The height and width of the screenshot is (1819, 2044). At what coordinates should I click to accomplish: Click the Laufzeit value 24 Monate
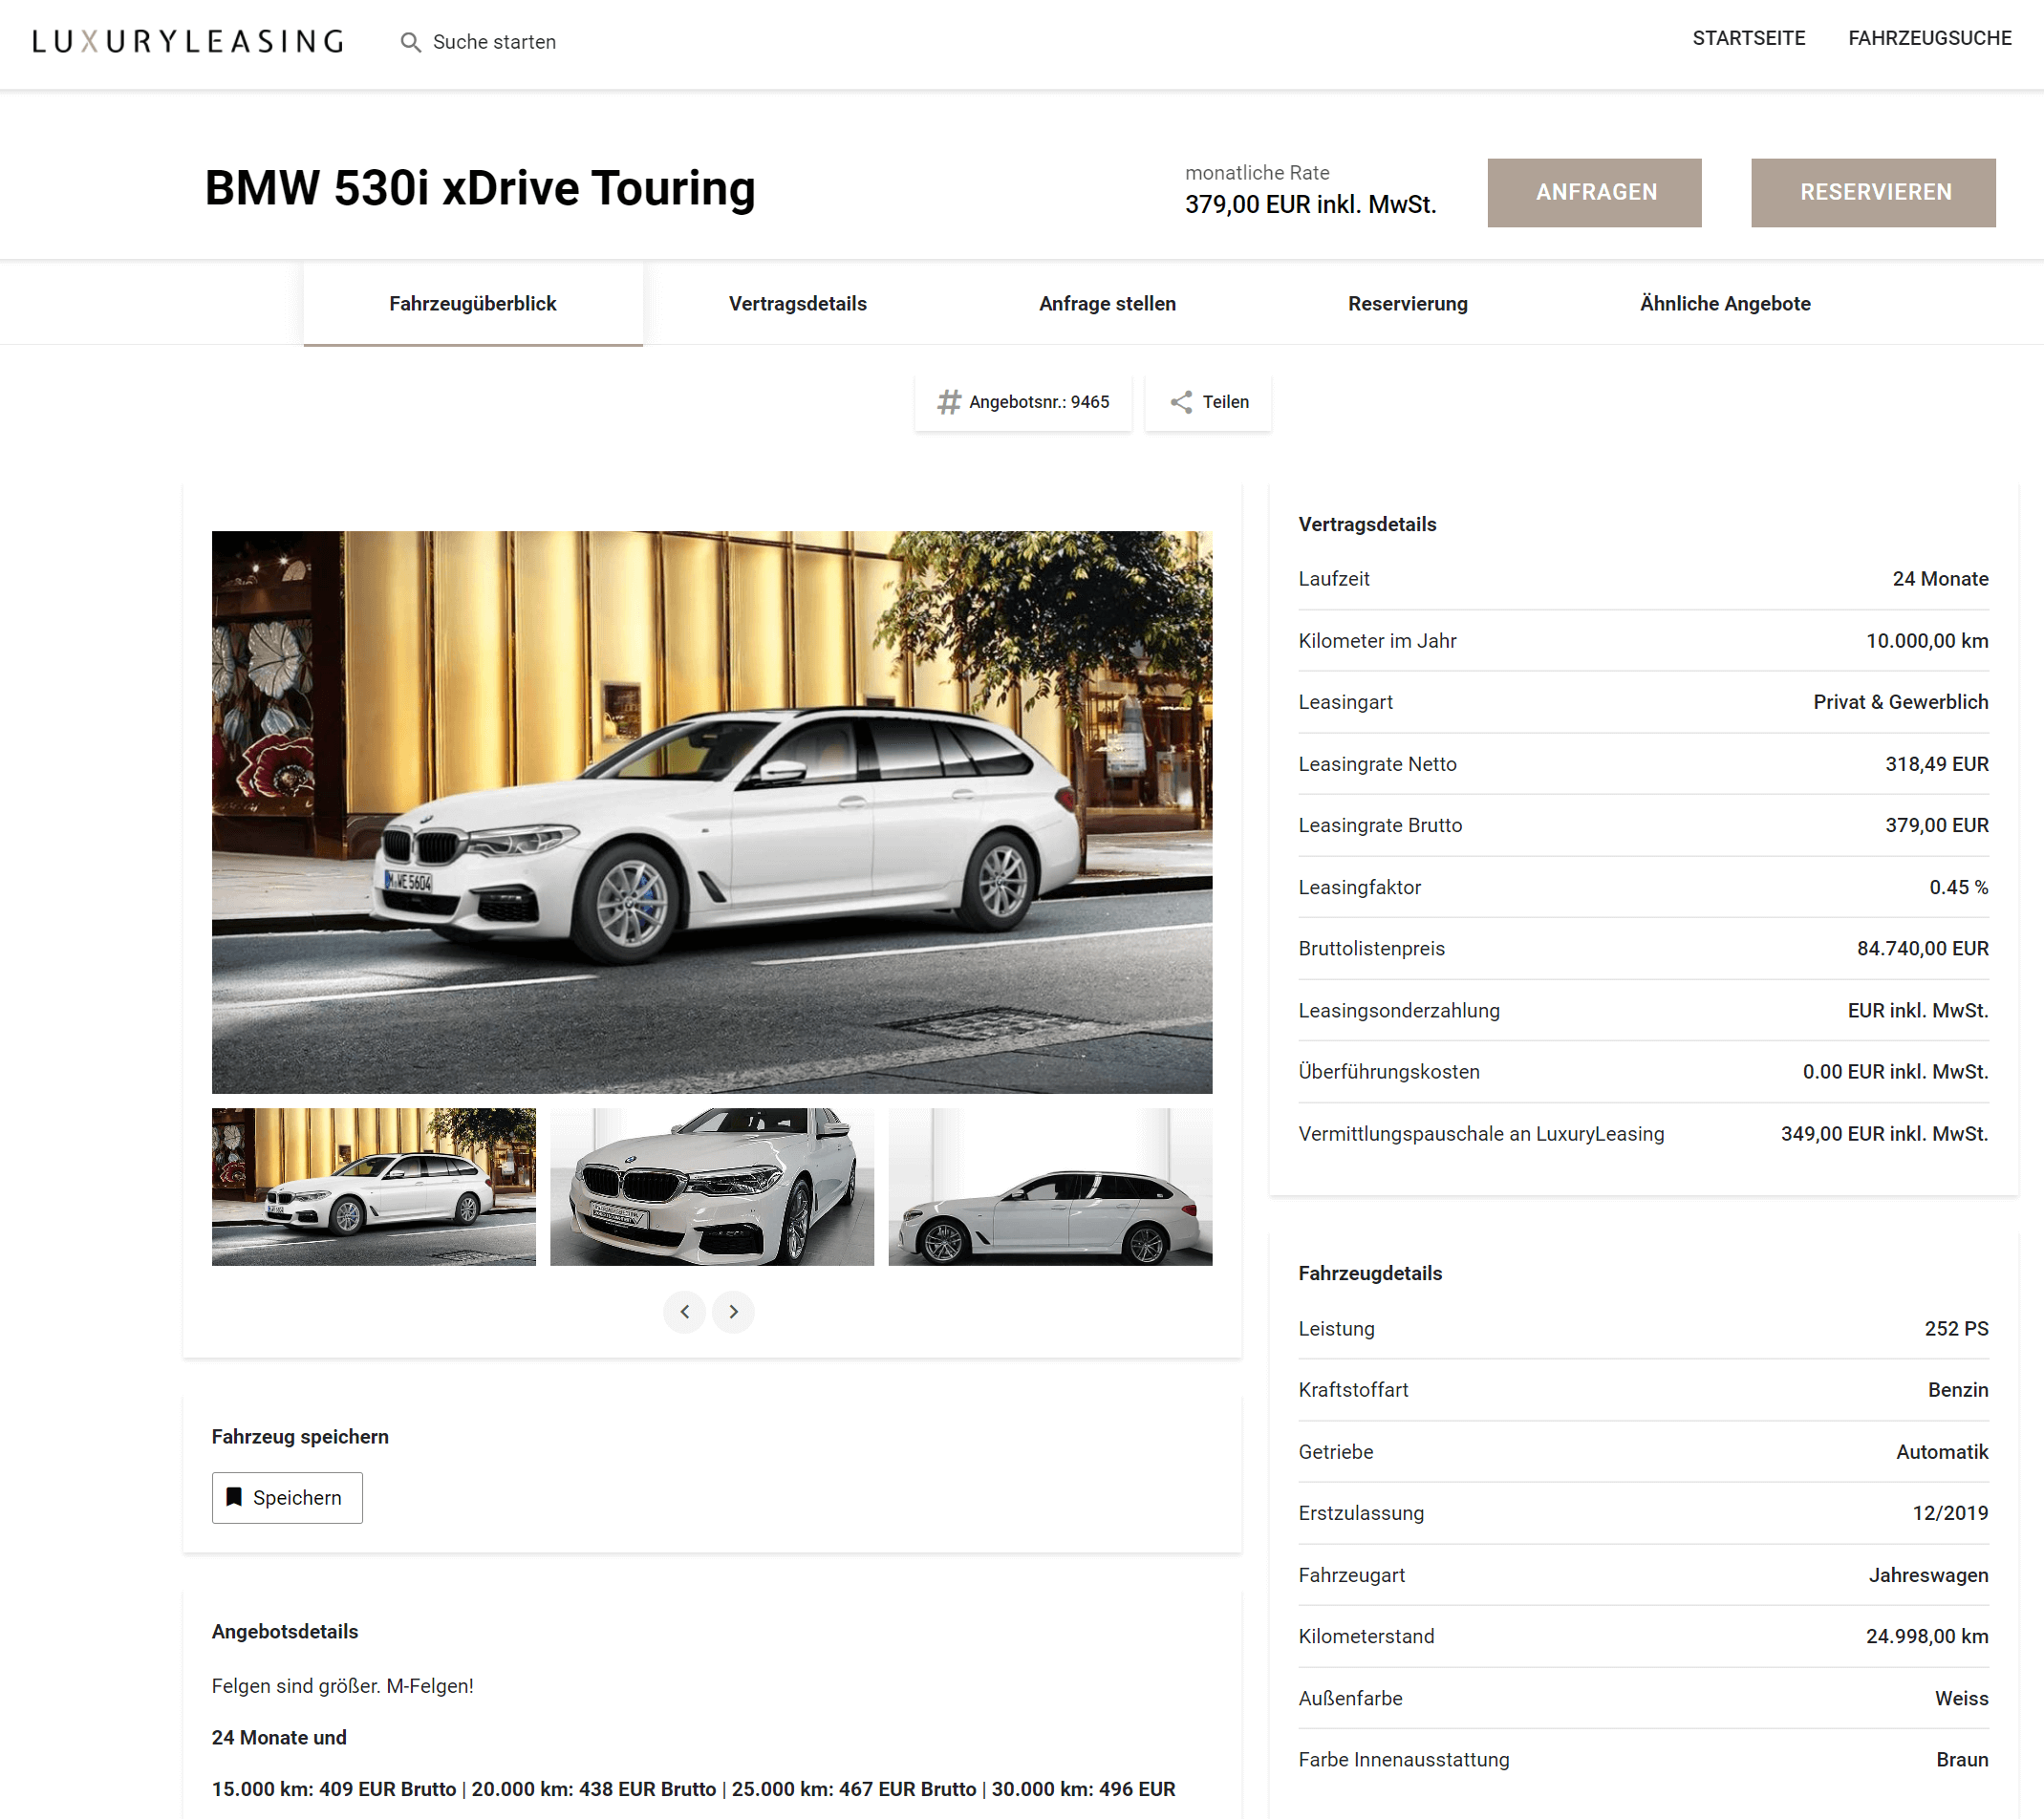pos(1940,579)
